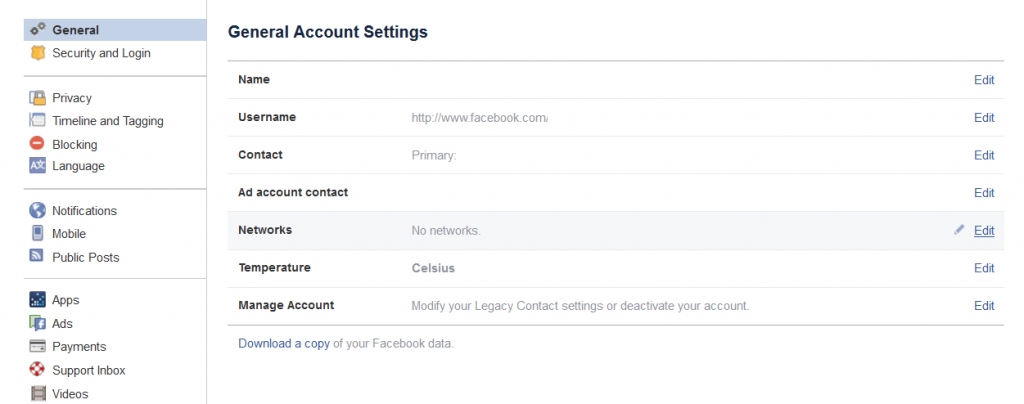The image size is (1024, 404).
Task: Expand the Manage Account row
Action: (x=616, y=305)
